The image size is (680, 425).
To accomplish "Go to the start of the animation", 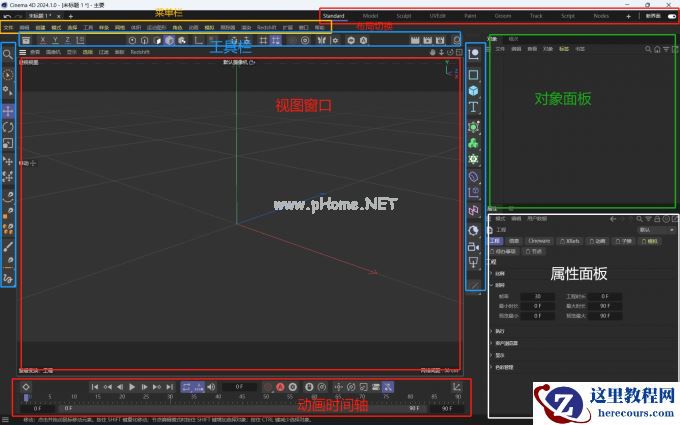I will [x=95, y=387].
